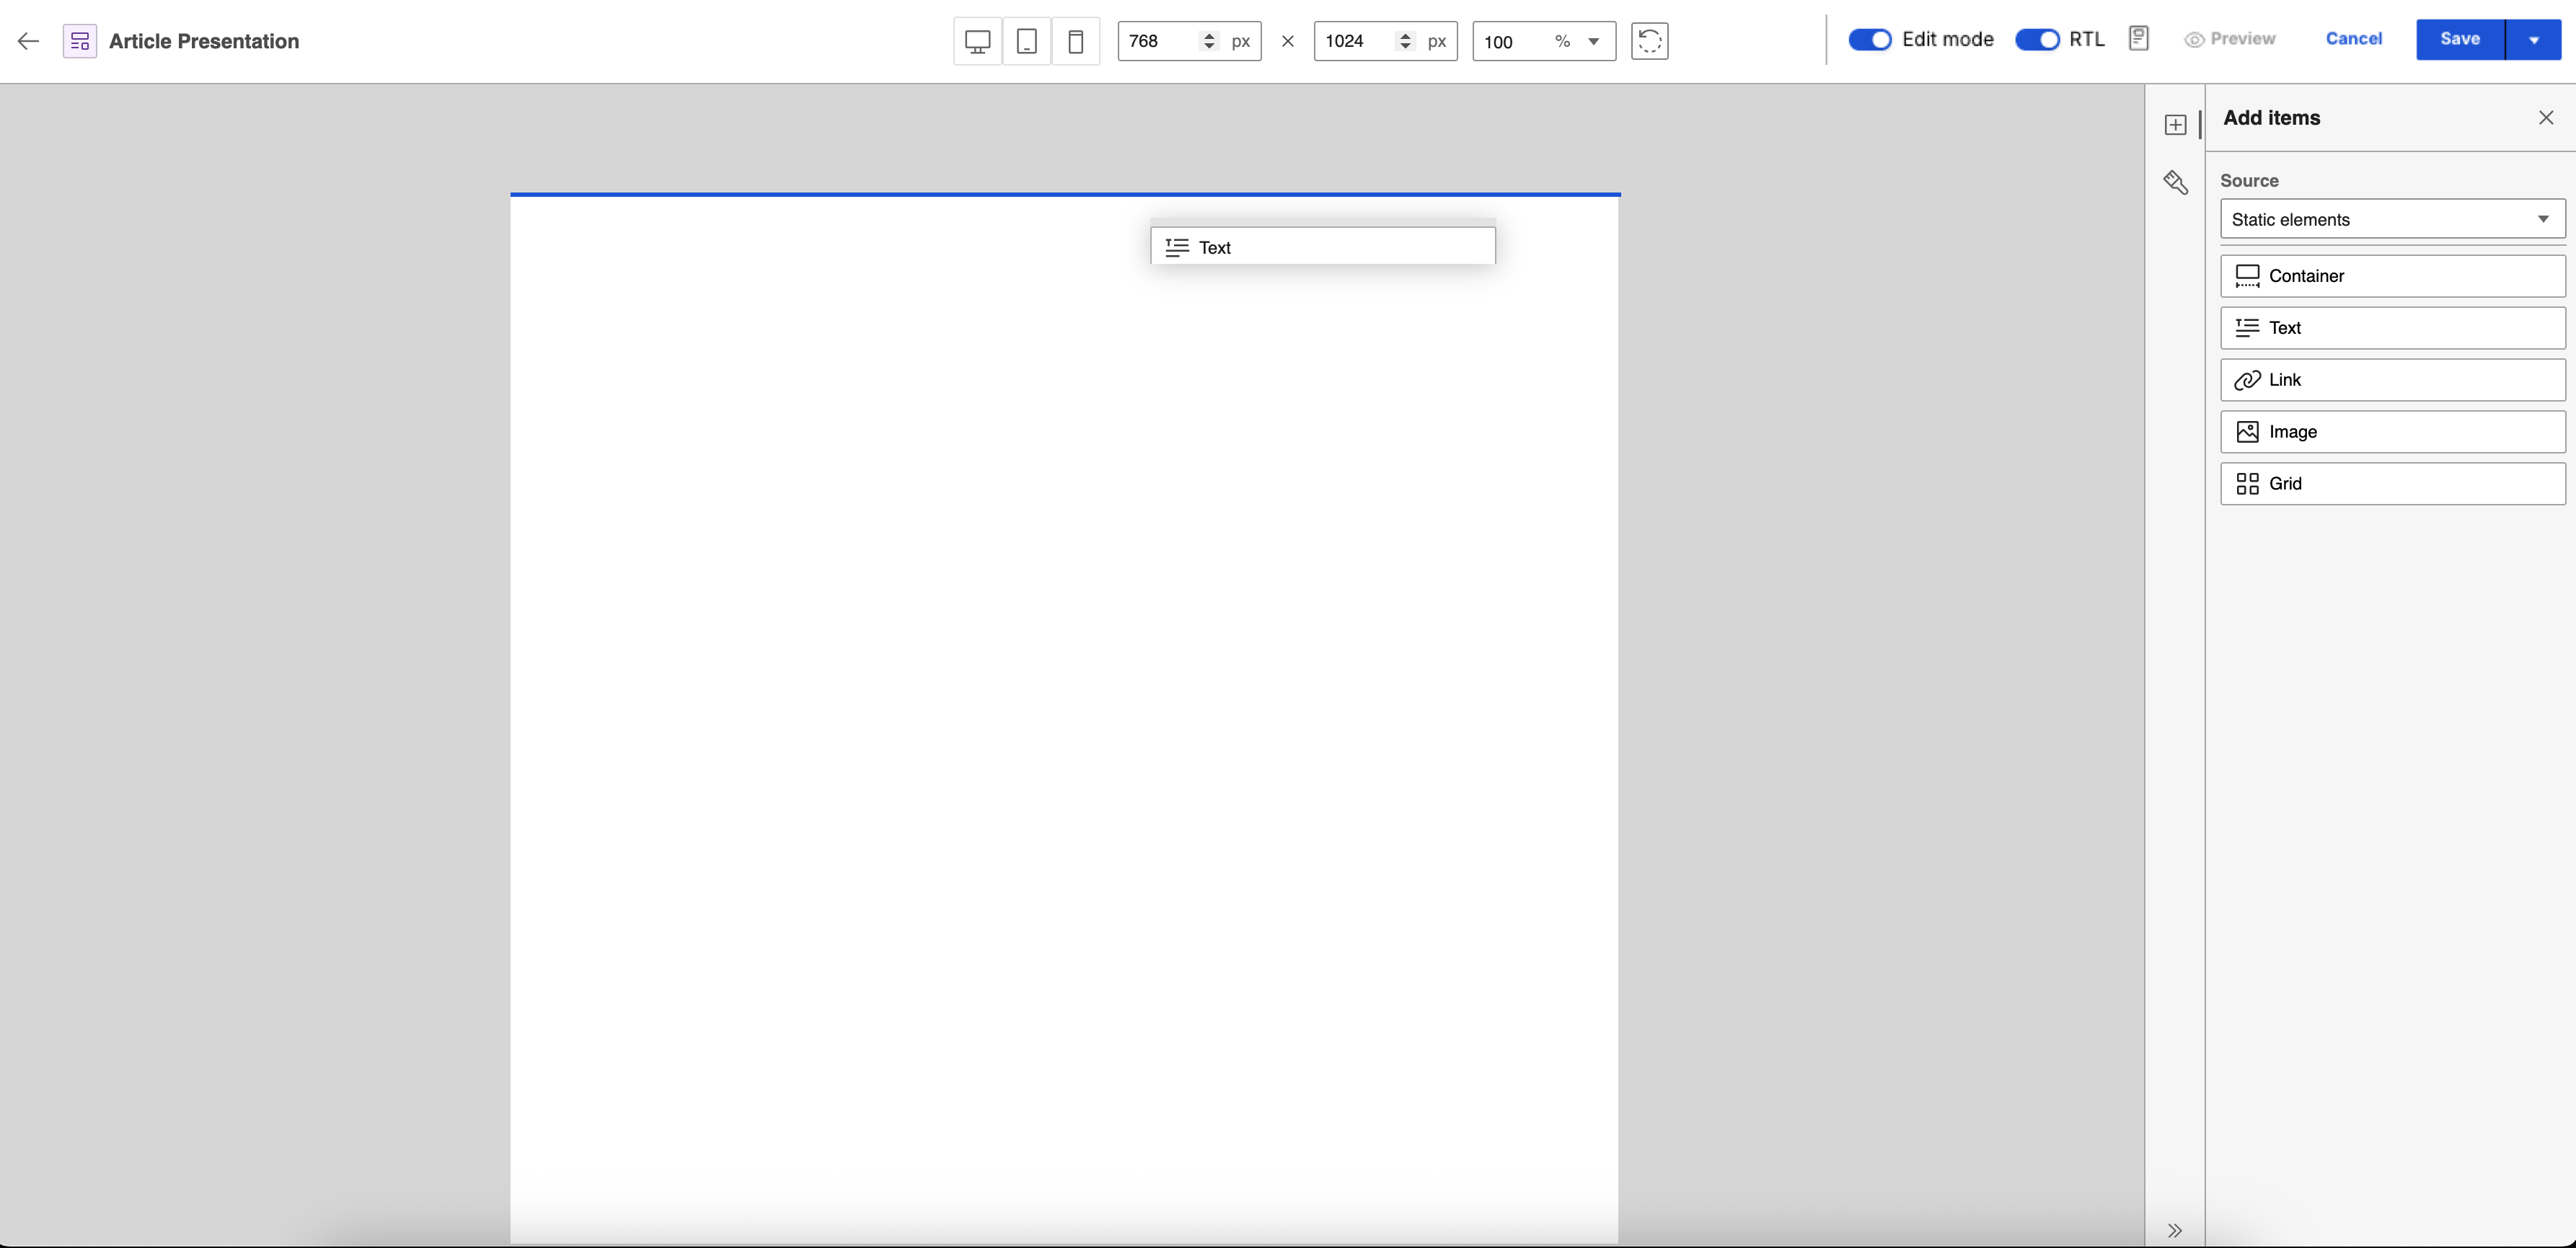The image size is (2576, 1248).
Task: Switch to tablet viewport preview
Action: [1026, 41]
